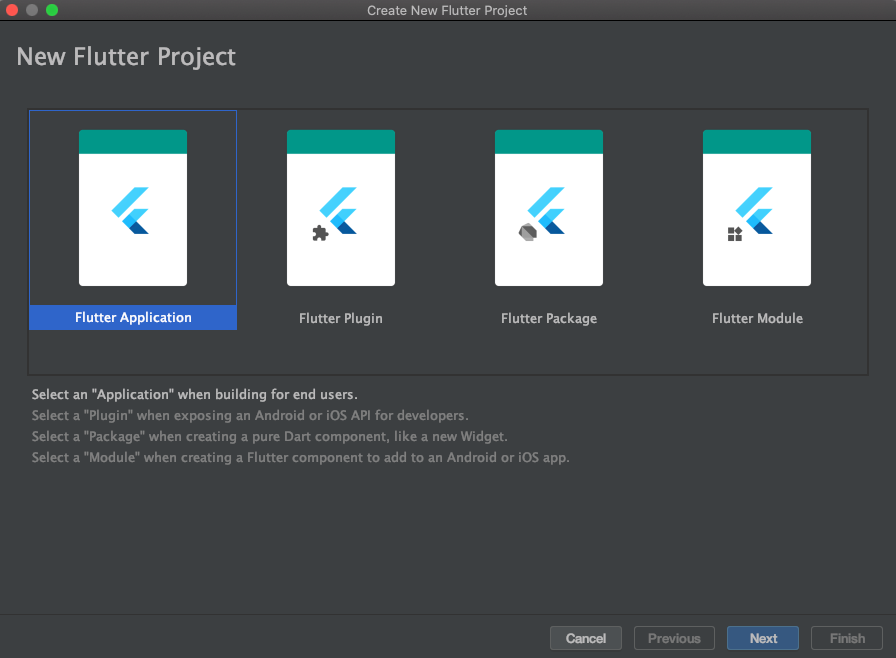896x658 pixels.
Task: Click the Plugin description line of text
Action: pos(250,415)
